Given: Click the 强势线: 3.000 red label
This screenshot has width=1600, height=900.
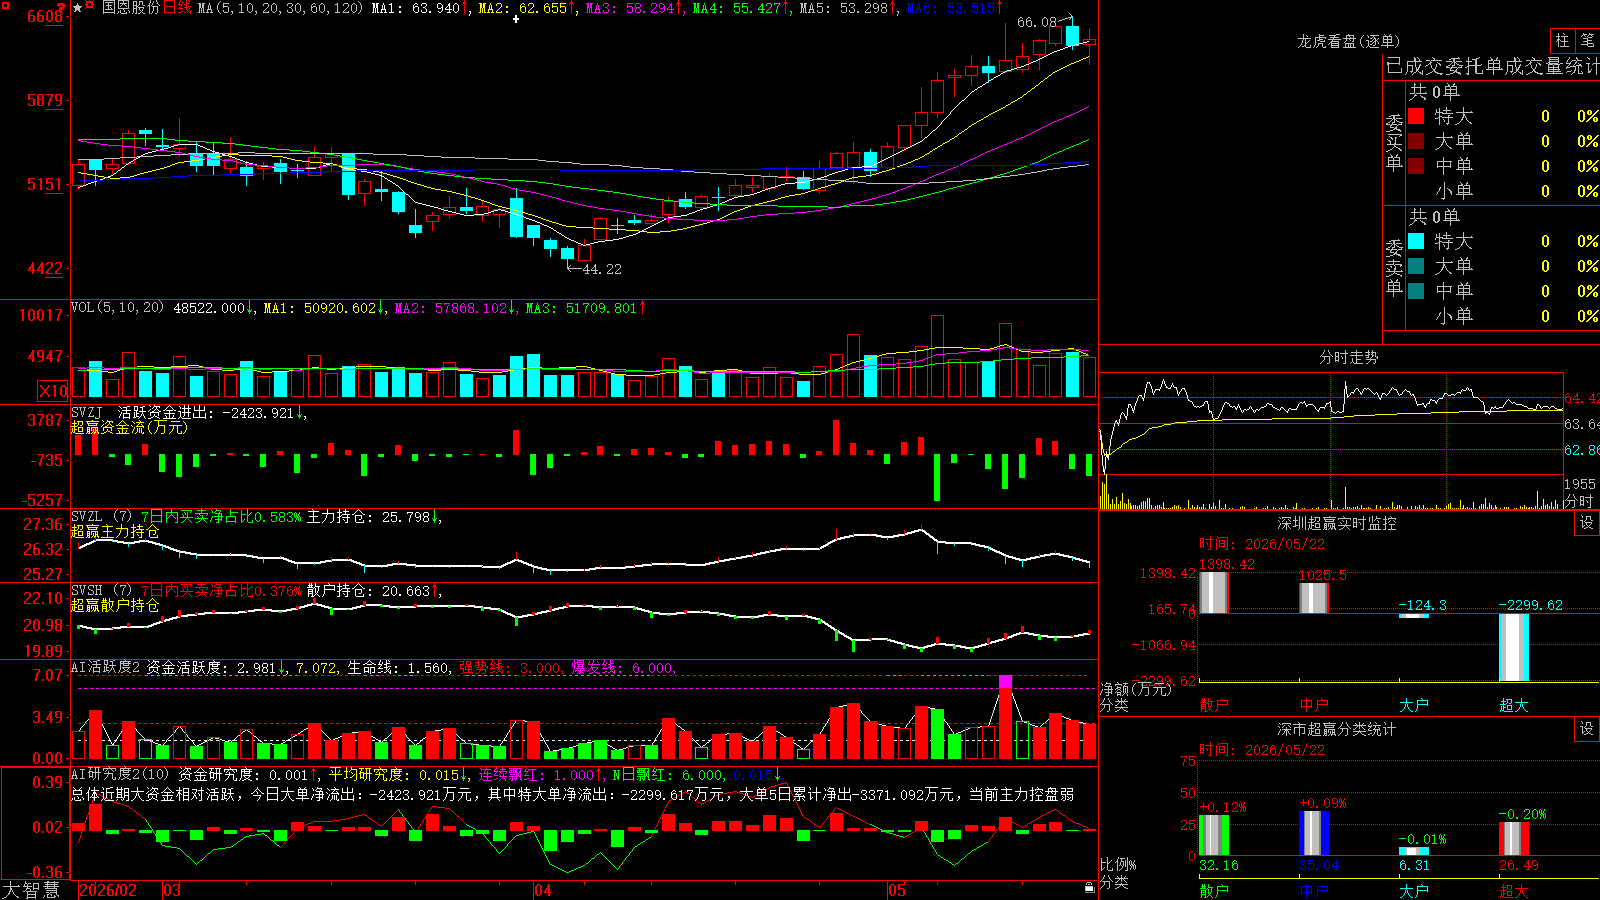Looking at the screenshot, I should (511, 667).
